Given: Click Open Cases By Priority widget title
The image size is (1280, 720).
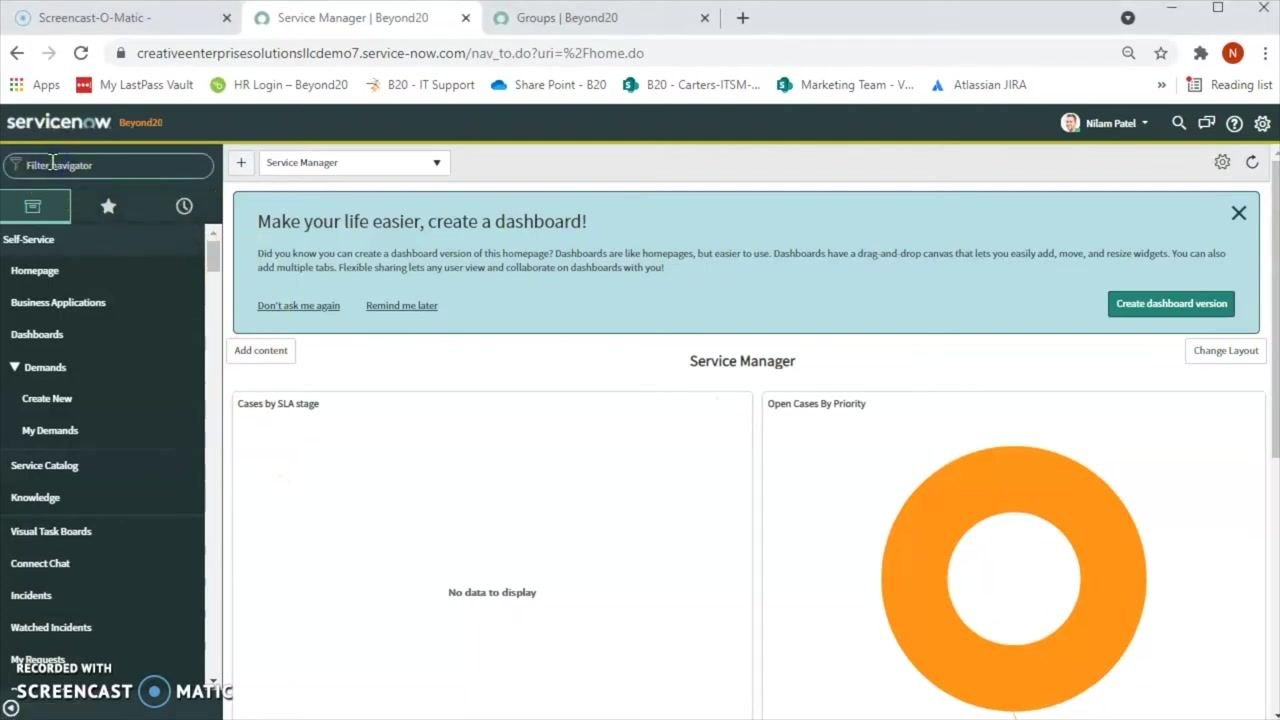Looking at the screenshot, I should coord(816,404).
